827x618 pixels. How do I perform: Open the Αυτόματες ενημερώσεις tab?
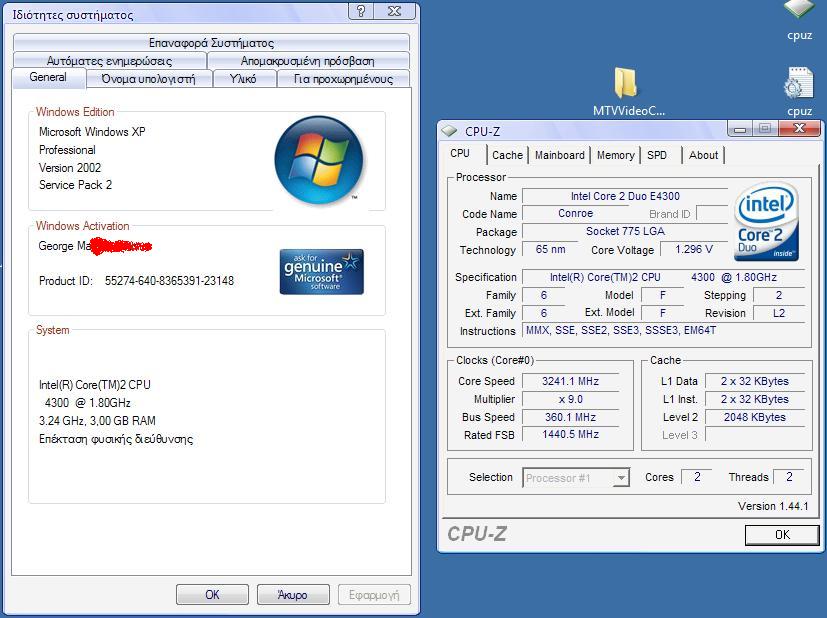pyautogui.click(x=110, y=61)
